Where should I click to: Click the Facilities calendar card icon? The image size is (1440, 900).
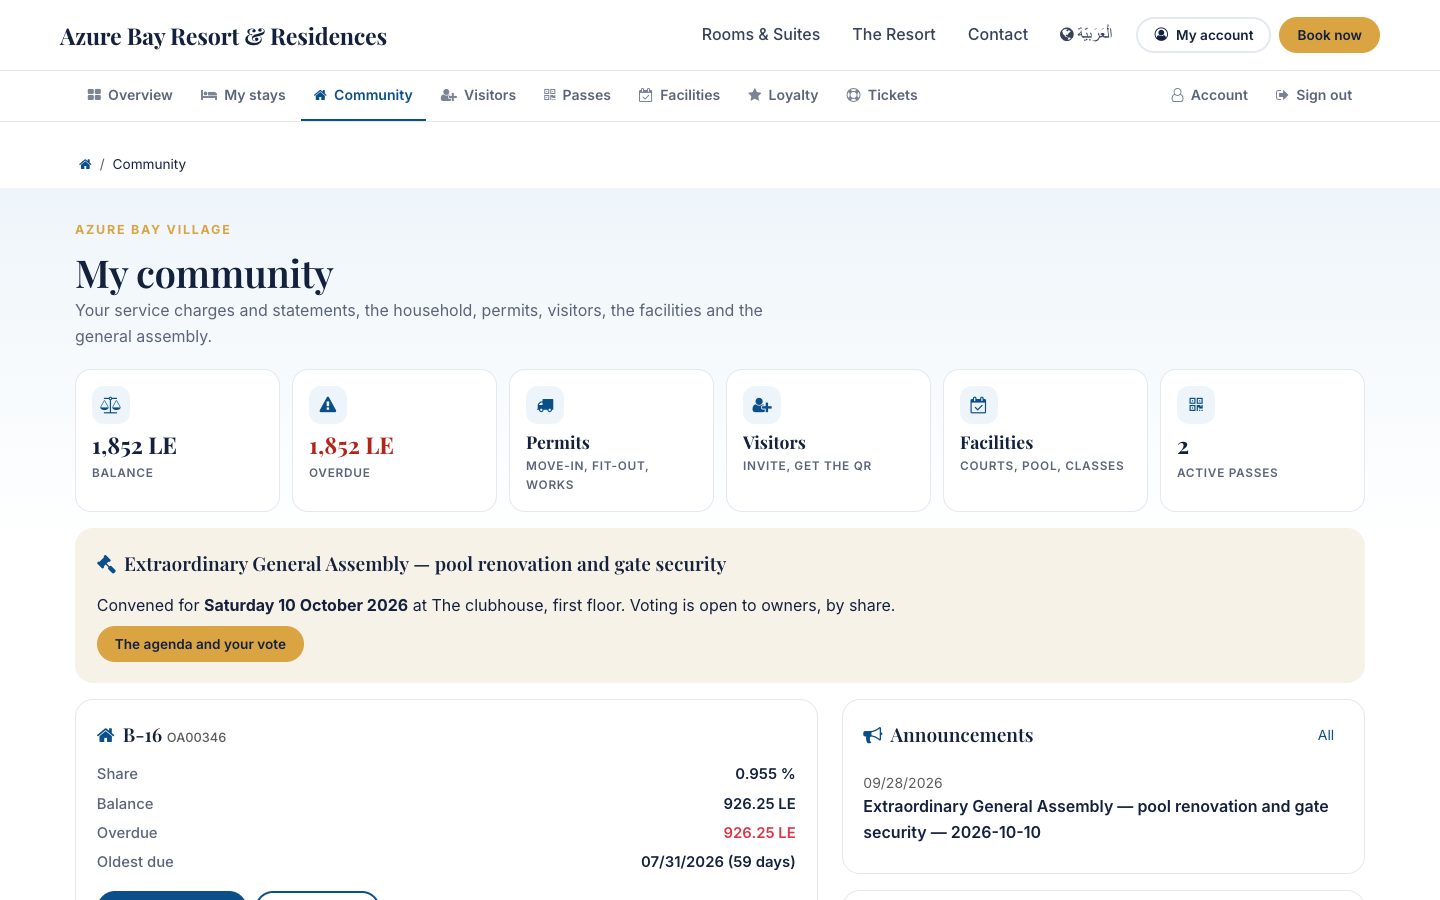(x=979, y=405)
